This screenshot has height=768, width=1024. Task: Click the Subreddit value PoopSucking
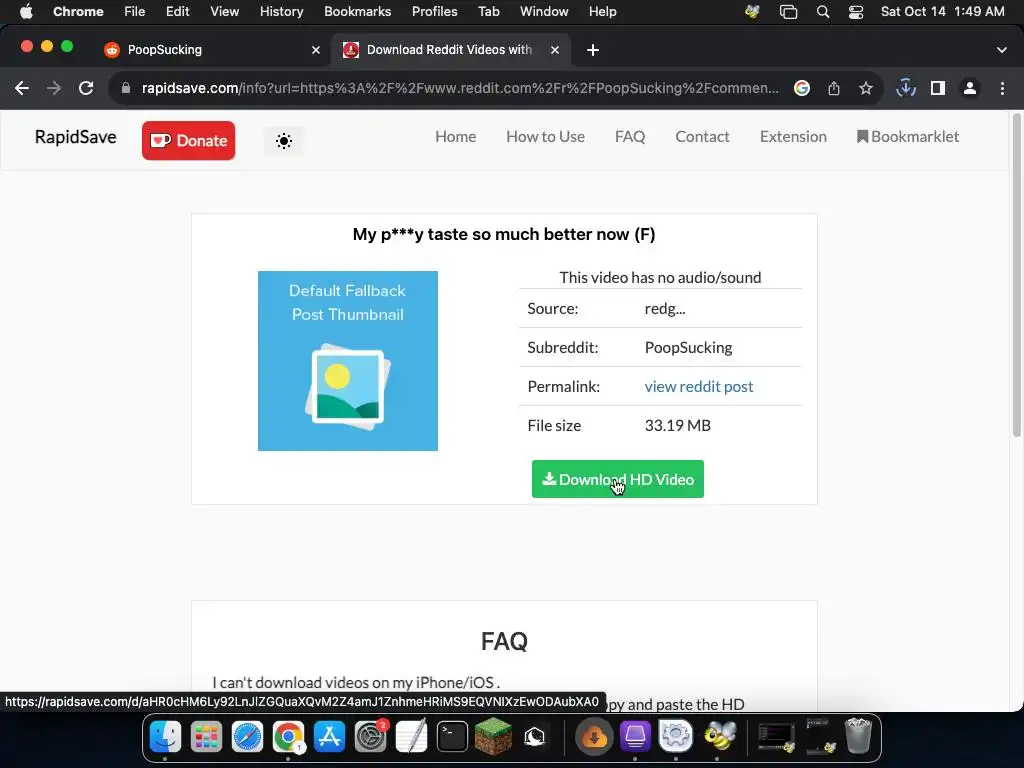pyautogui.click(x=688, y=347)
